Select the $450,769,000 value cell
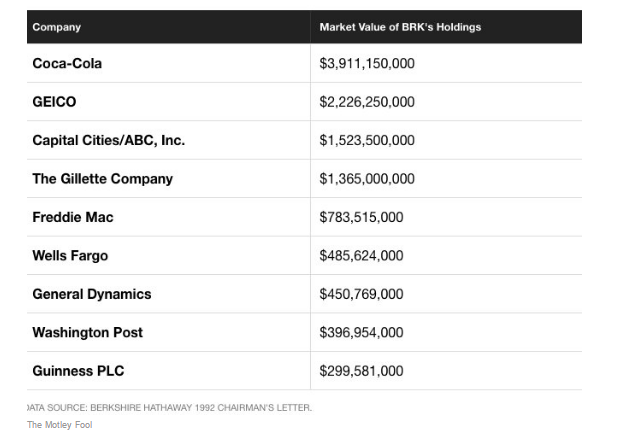This screenshot has width=637, height=448. (361, 294)
